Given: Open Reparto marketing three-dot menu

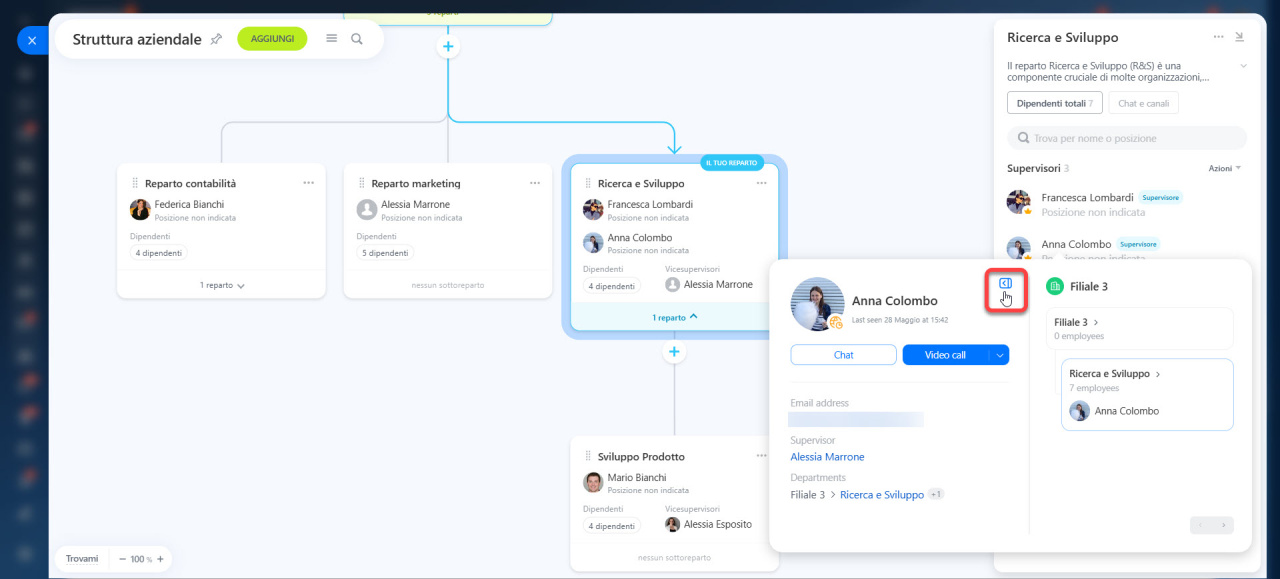Looking at the screenshot, I should click(x=535, y=183).
